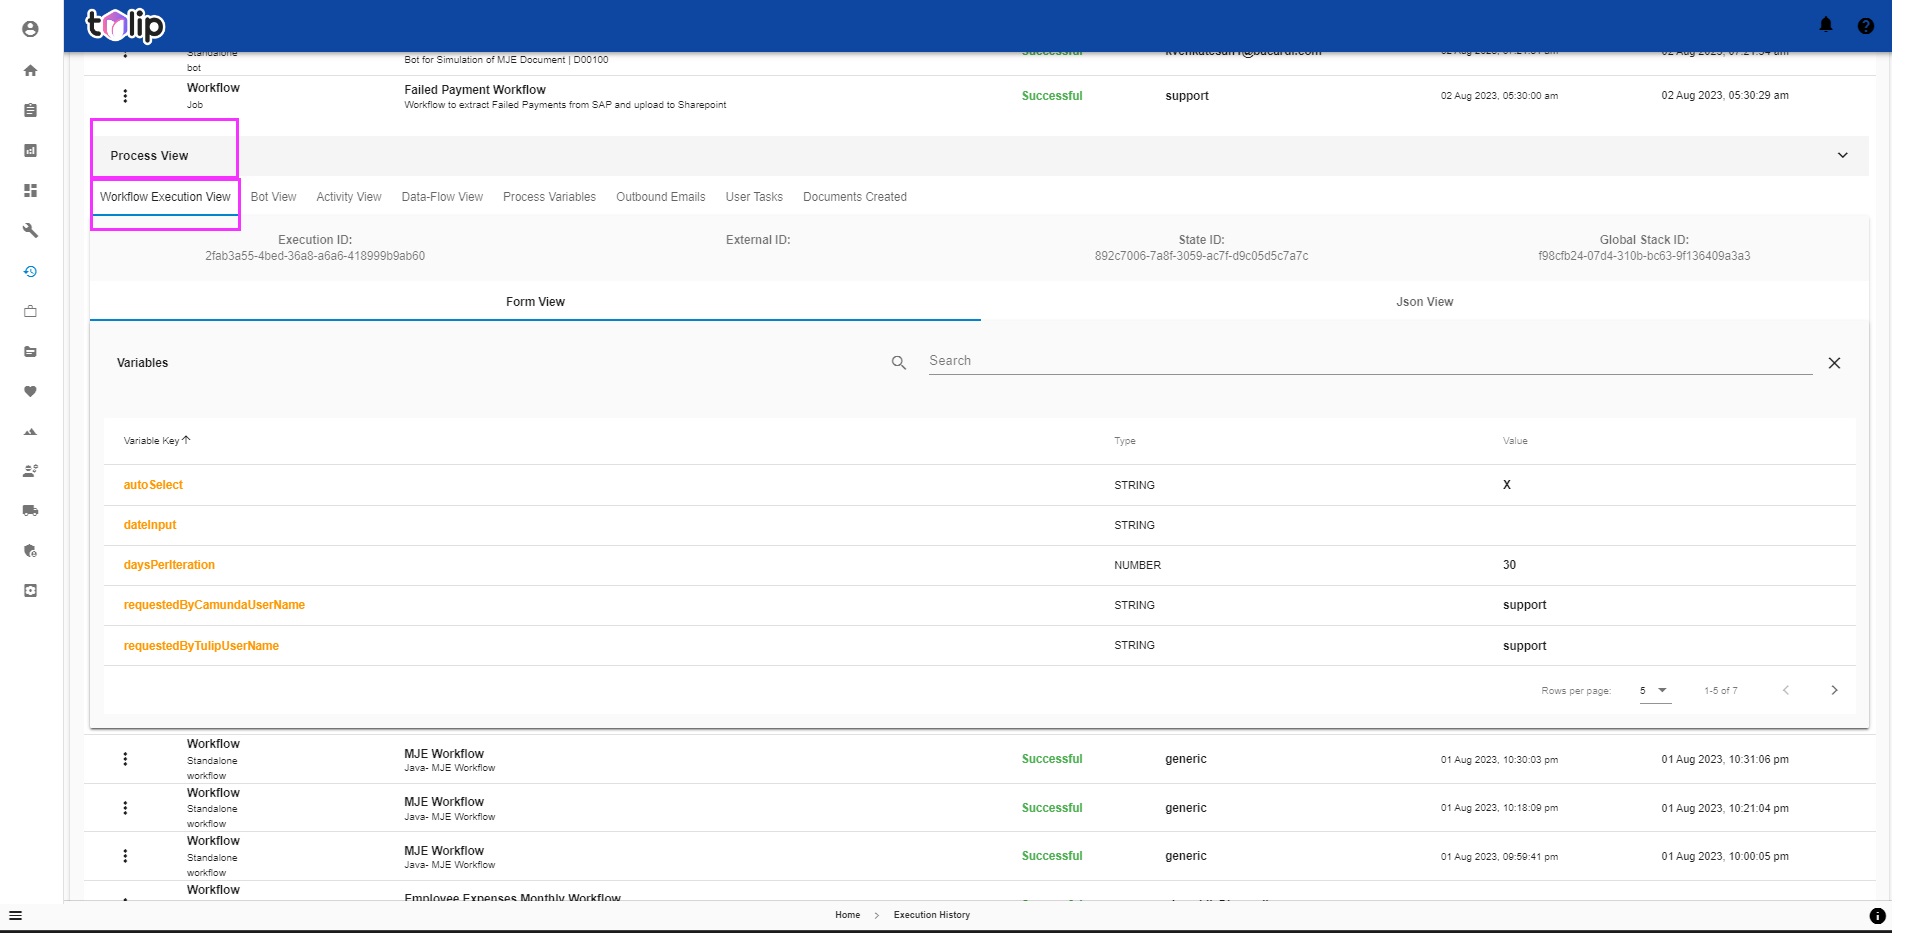Click the NUMBER type cell
Viewport: 1920px width, 937px height.
point(1137,565)
